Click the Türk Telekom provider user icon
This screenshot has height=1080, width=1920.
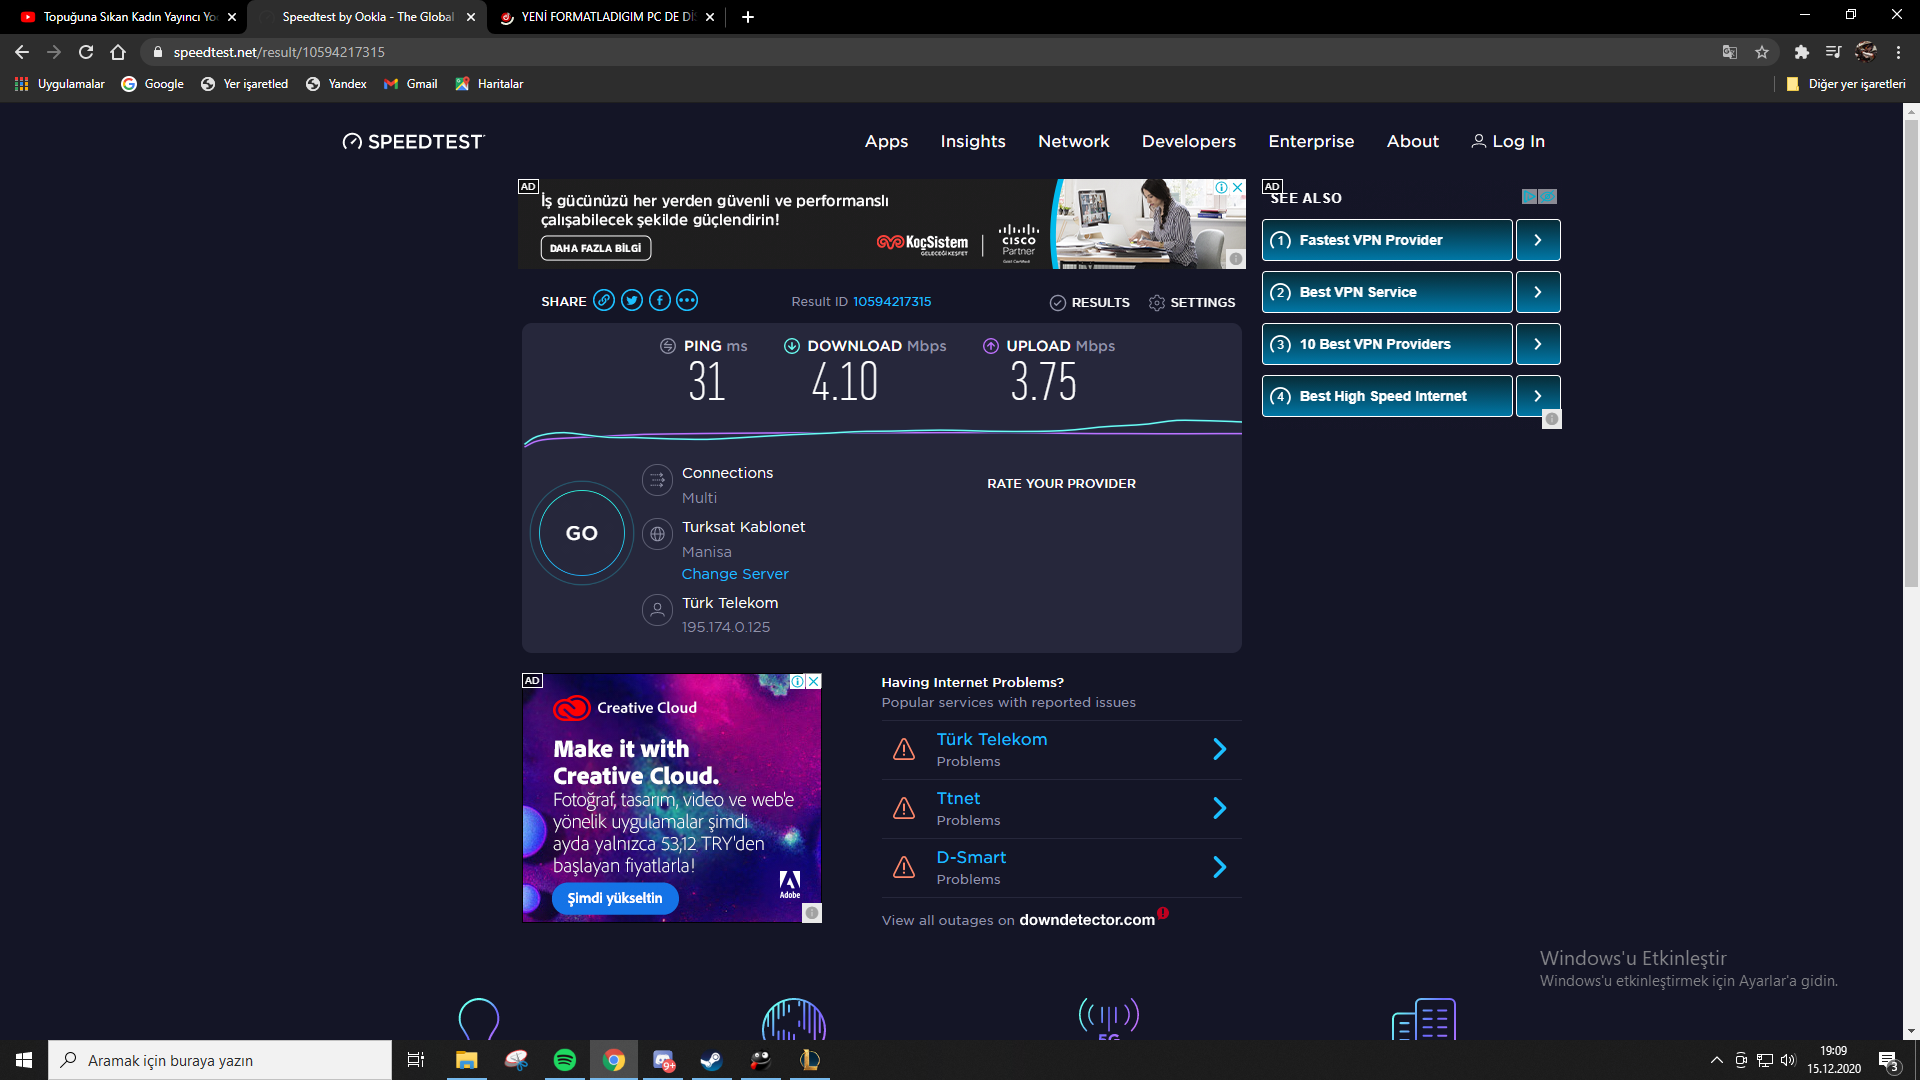657,611
